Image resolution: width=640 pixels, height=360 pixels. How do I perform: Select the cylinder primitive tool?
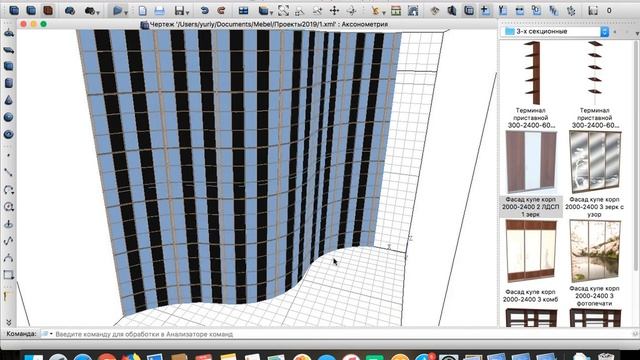click(x=9, y=83)
